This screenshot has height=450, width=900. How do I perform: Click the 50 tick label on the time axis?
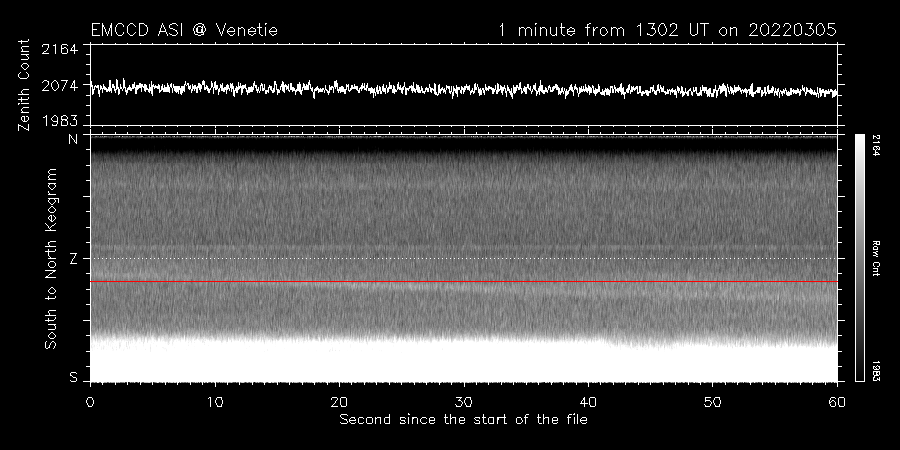tap(712, 402)
